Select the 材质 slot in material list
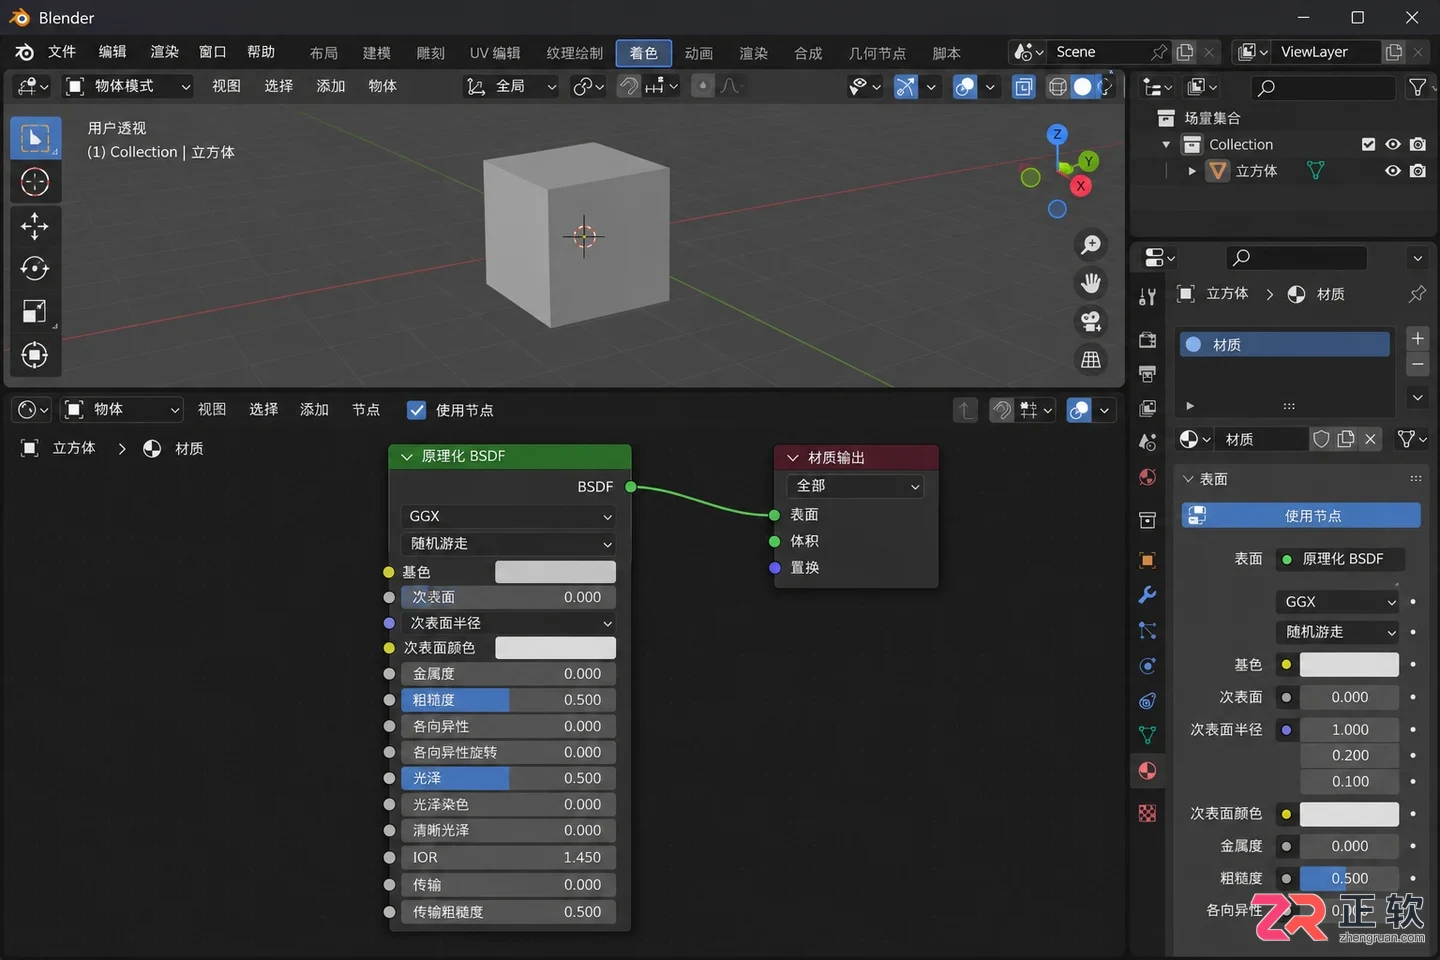Screen dimensions: 1440x960 1285,345
